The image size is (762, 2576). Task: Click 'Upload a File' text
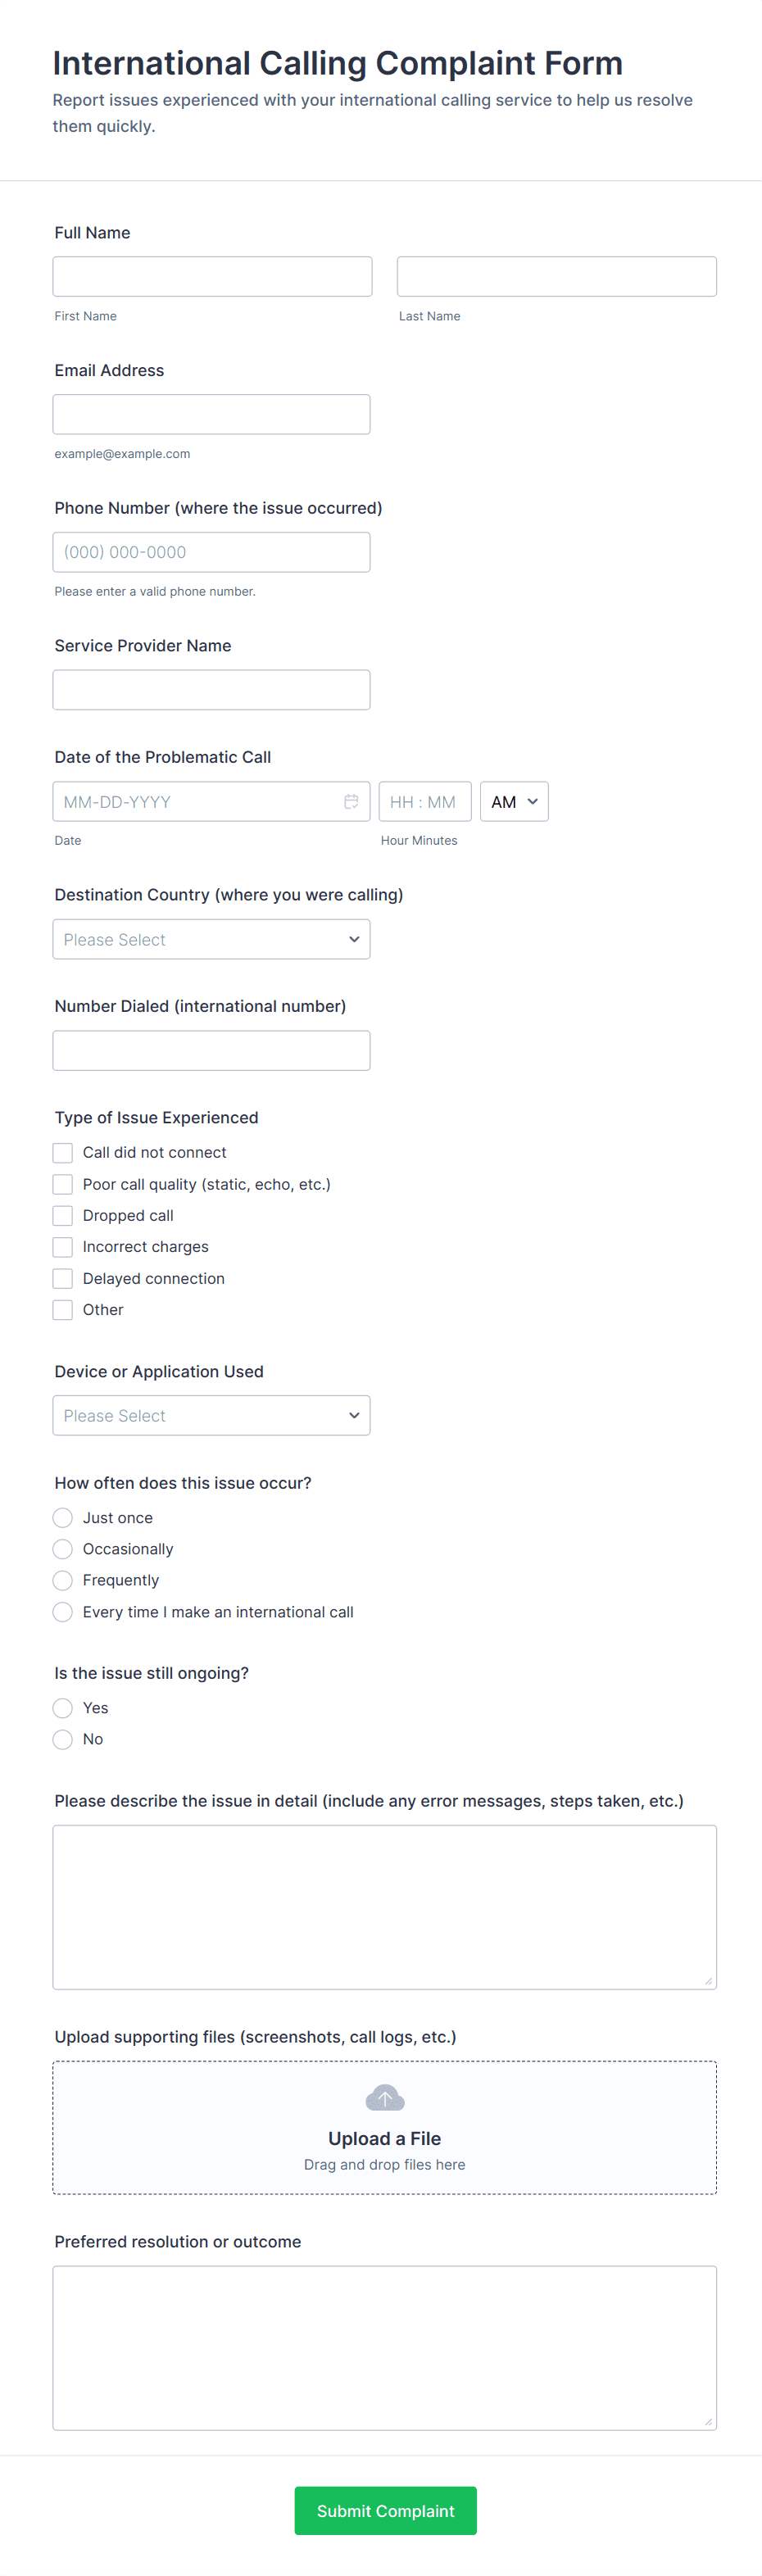[x=384, y=2138]
